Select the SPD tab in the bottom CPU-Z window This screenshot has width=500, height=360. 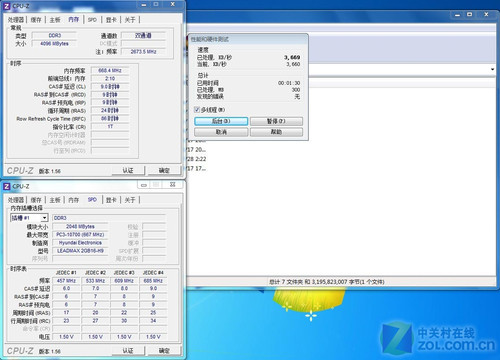92,200
